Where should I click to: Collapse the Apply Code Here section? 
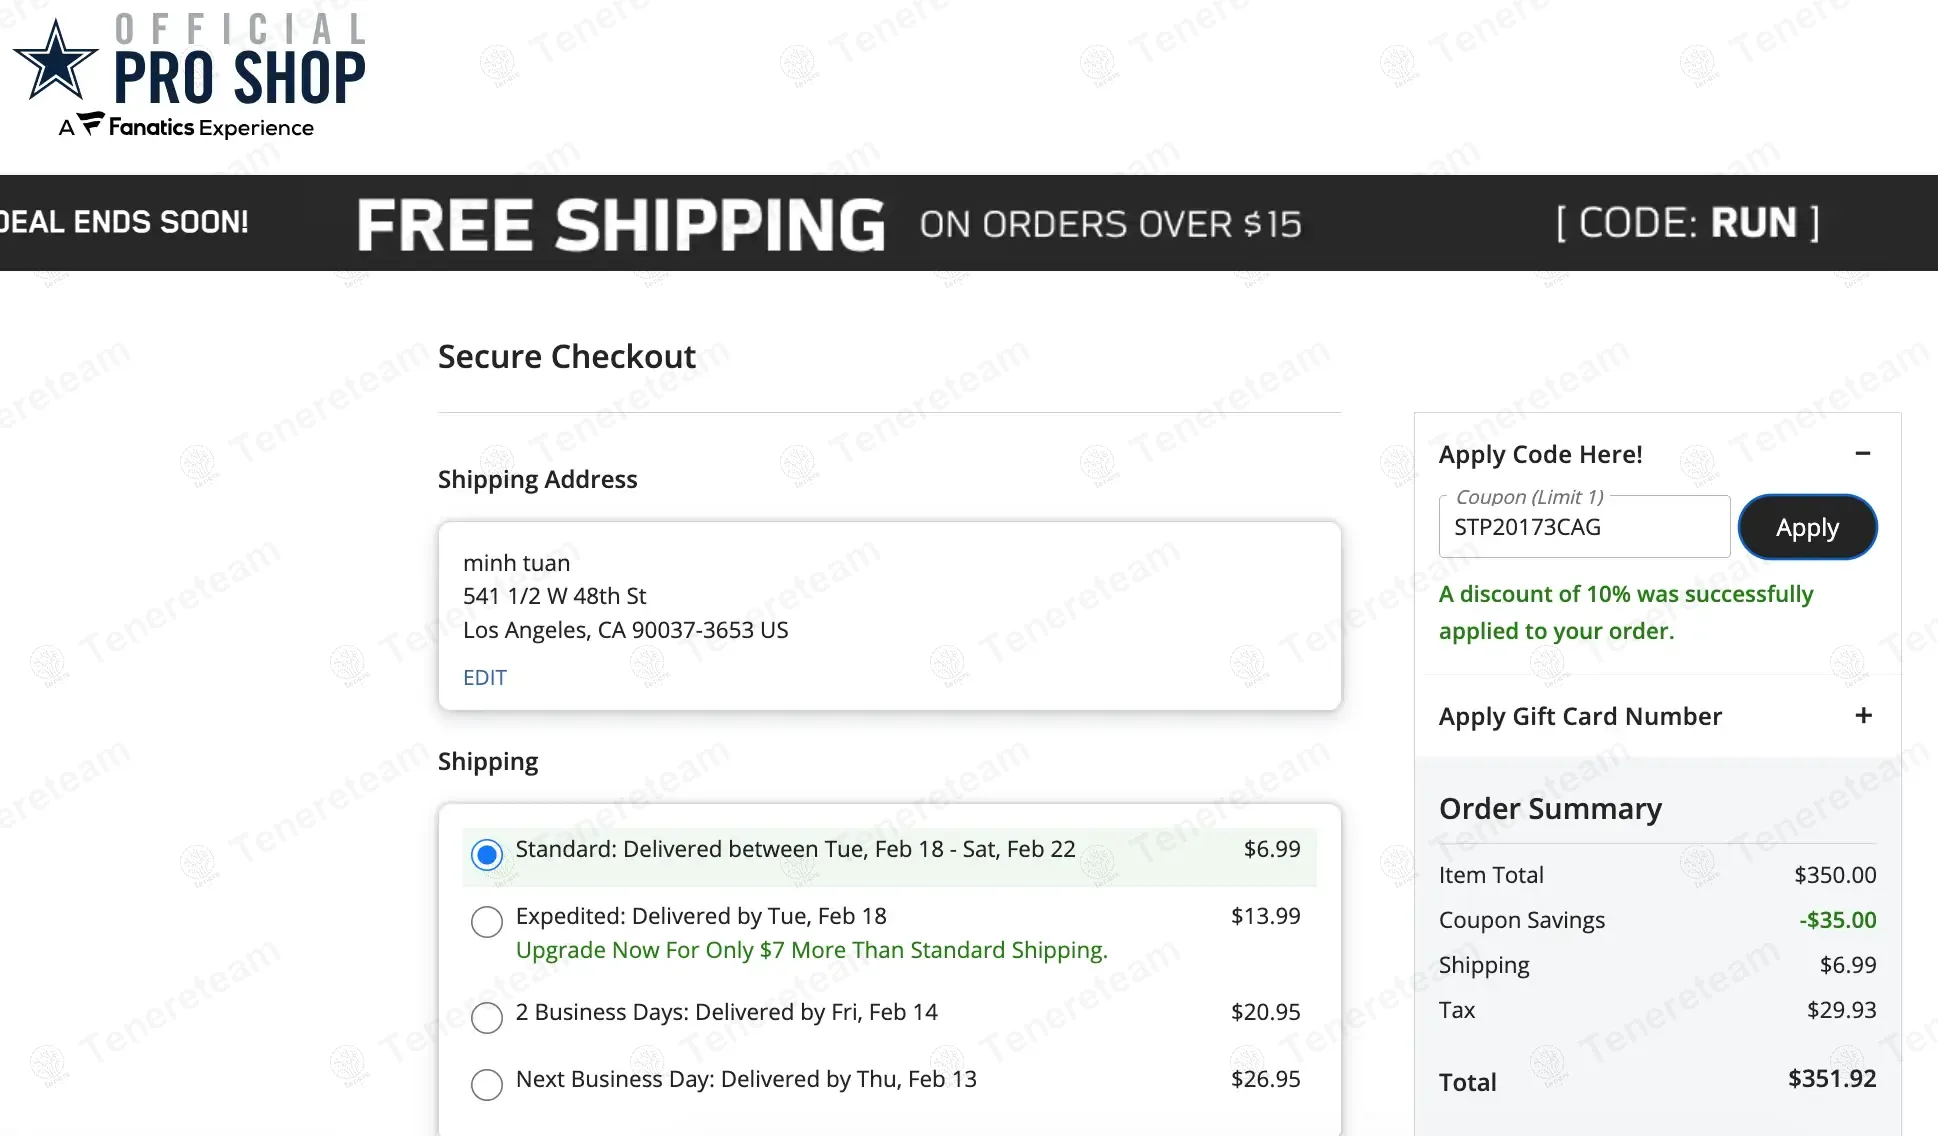coord(1862,453)
